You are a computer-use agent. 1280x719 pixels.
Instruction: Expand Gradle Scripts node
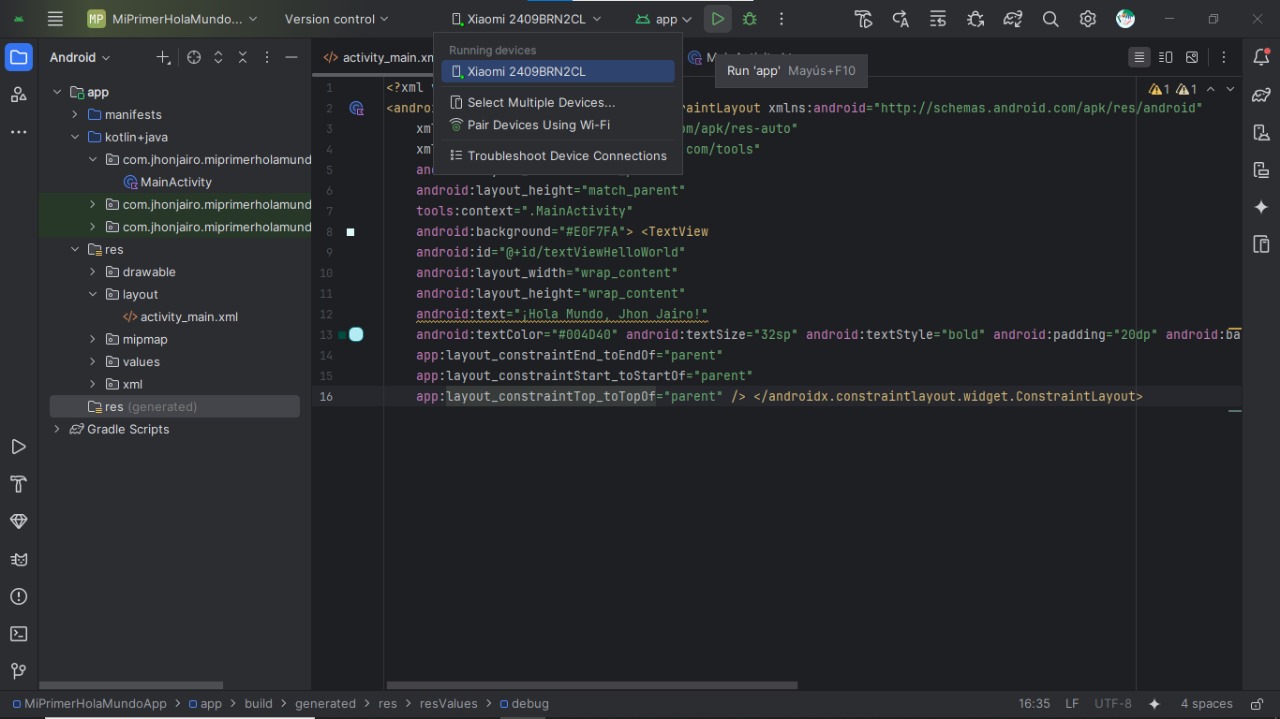point(57,429)
